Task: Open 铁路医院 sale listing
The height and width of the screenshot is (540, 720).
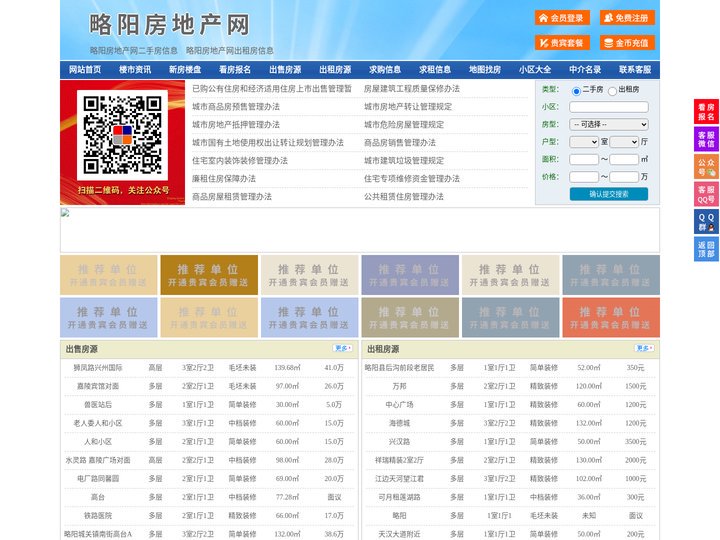Action: (x=98, y=516)
